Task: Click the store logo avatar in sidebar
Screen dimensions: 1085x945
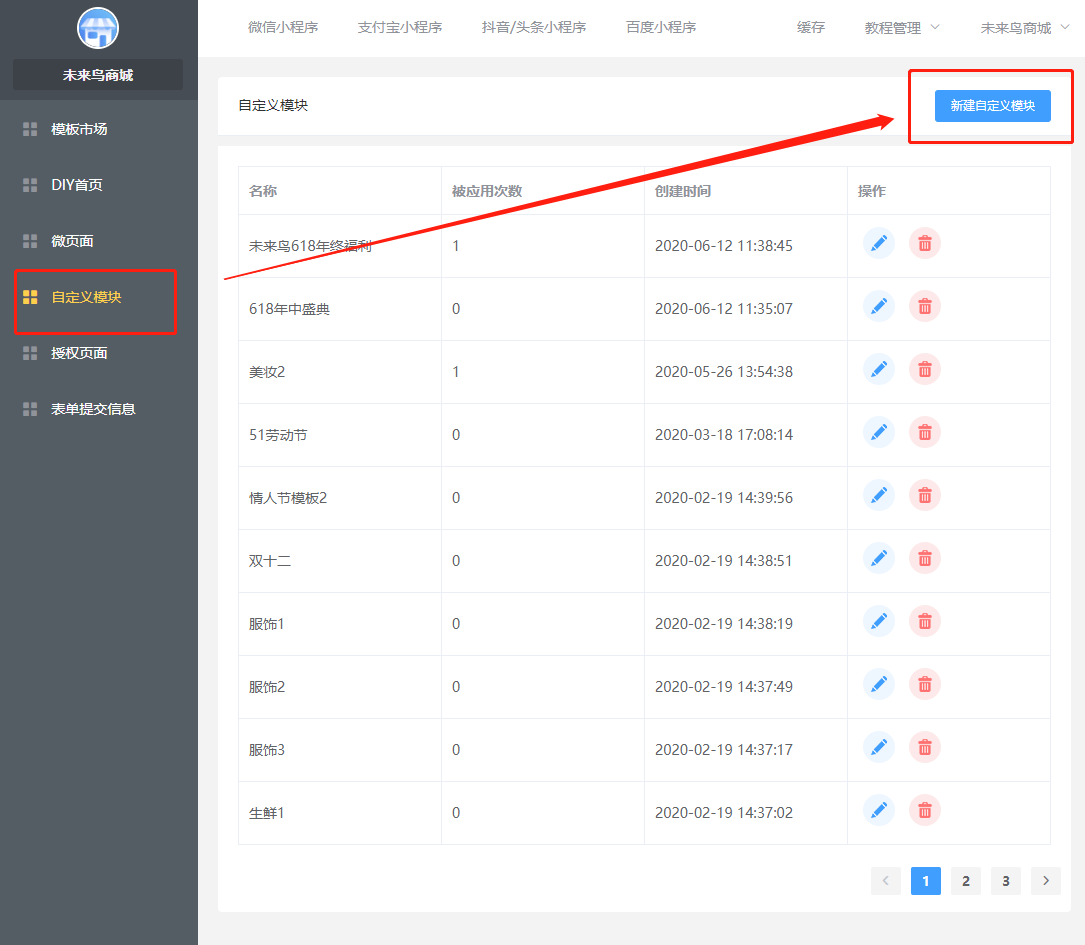Action: click(98, 28)
